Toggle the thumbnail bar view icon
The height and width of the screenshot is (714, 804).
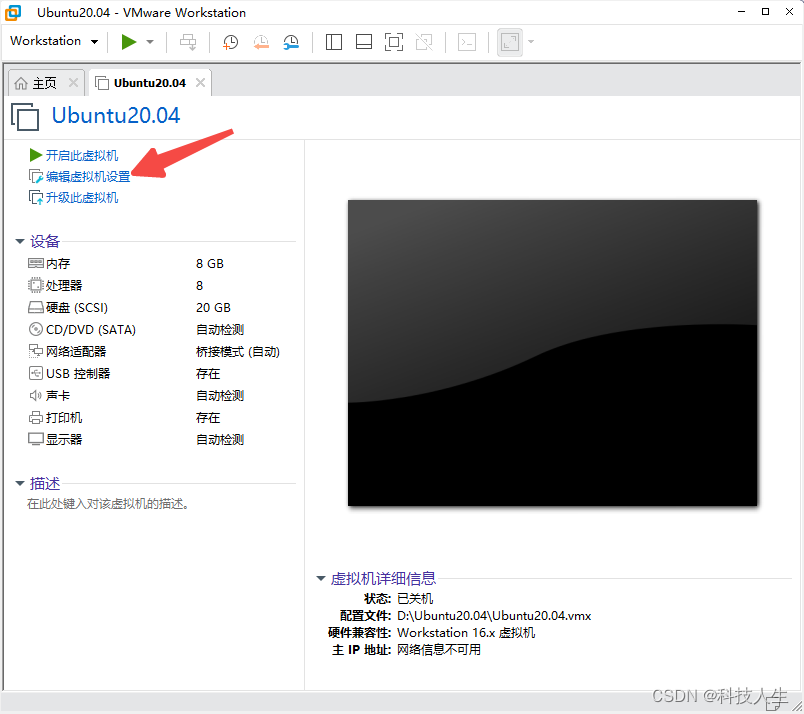tap(364, 42)
